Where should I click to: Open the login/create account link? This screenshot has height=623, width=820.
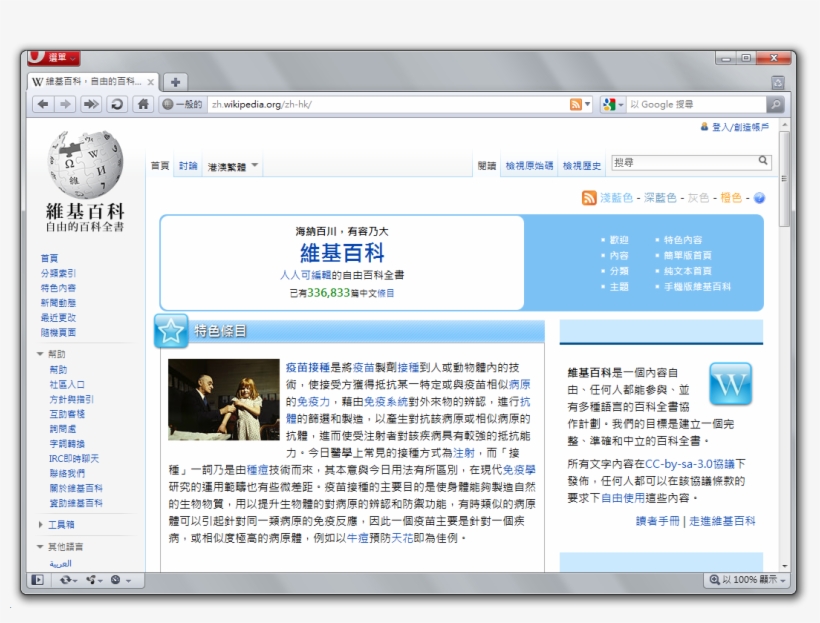click(740, 127)
